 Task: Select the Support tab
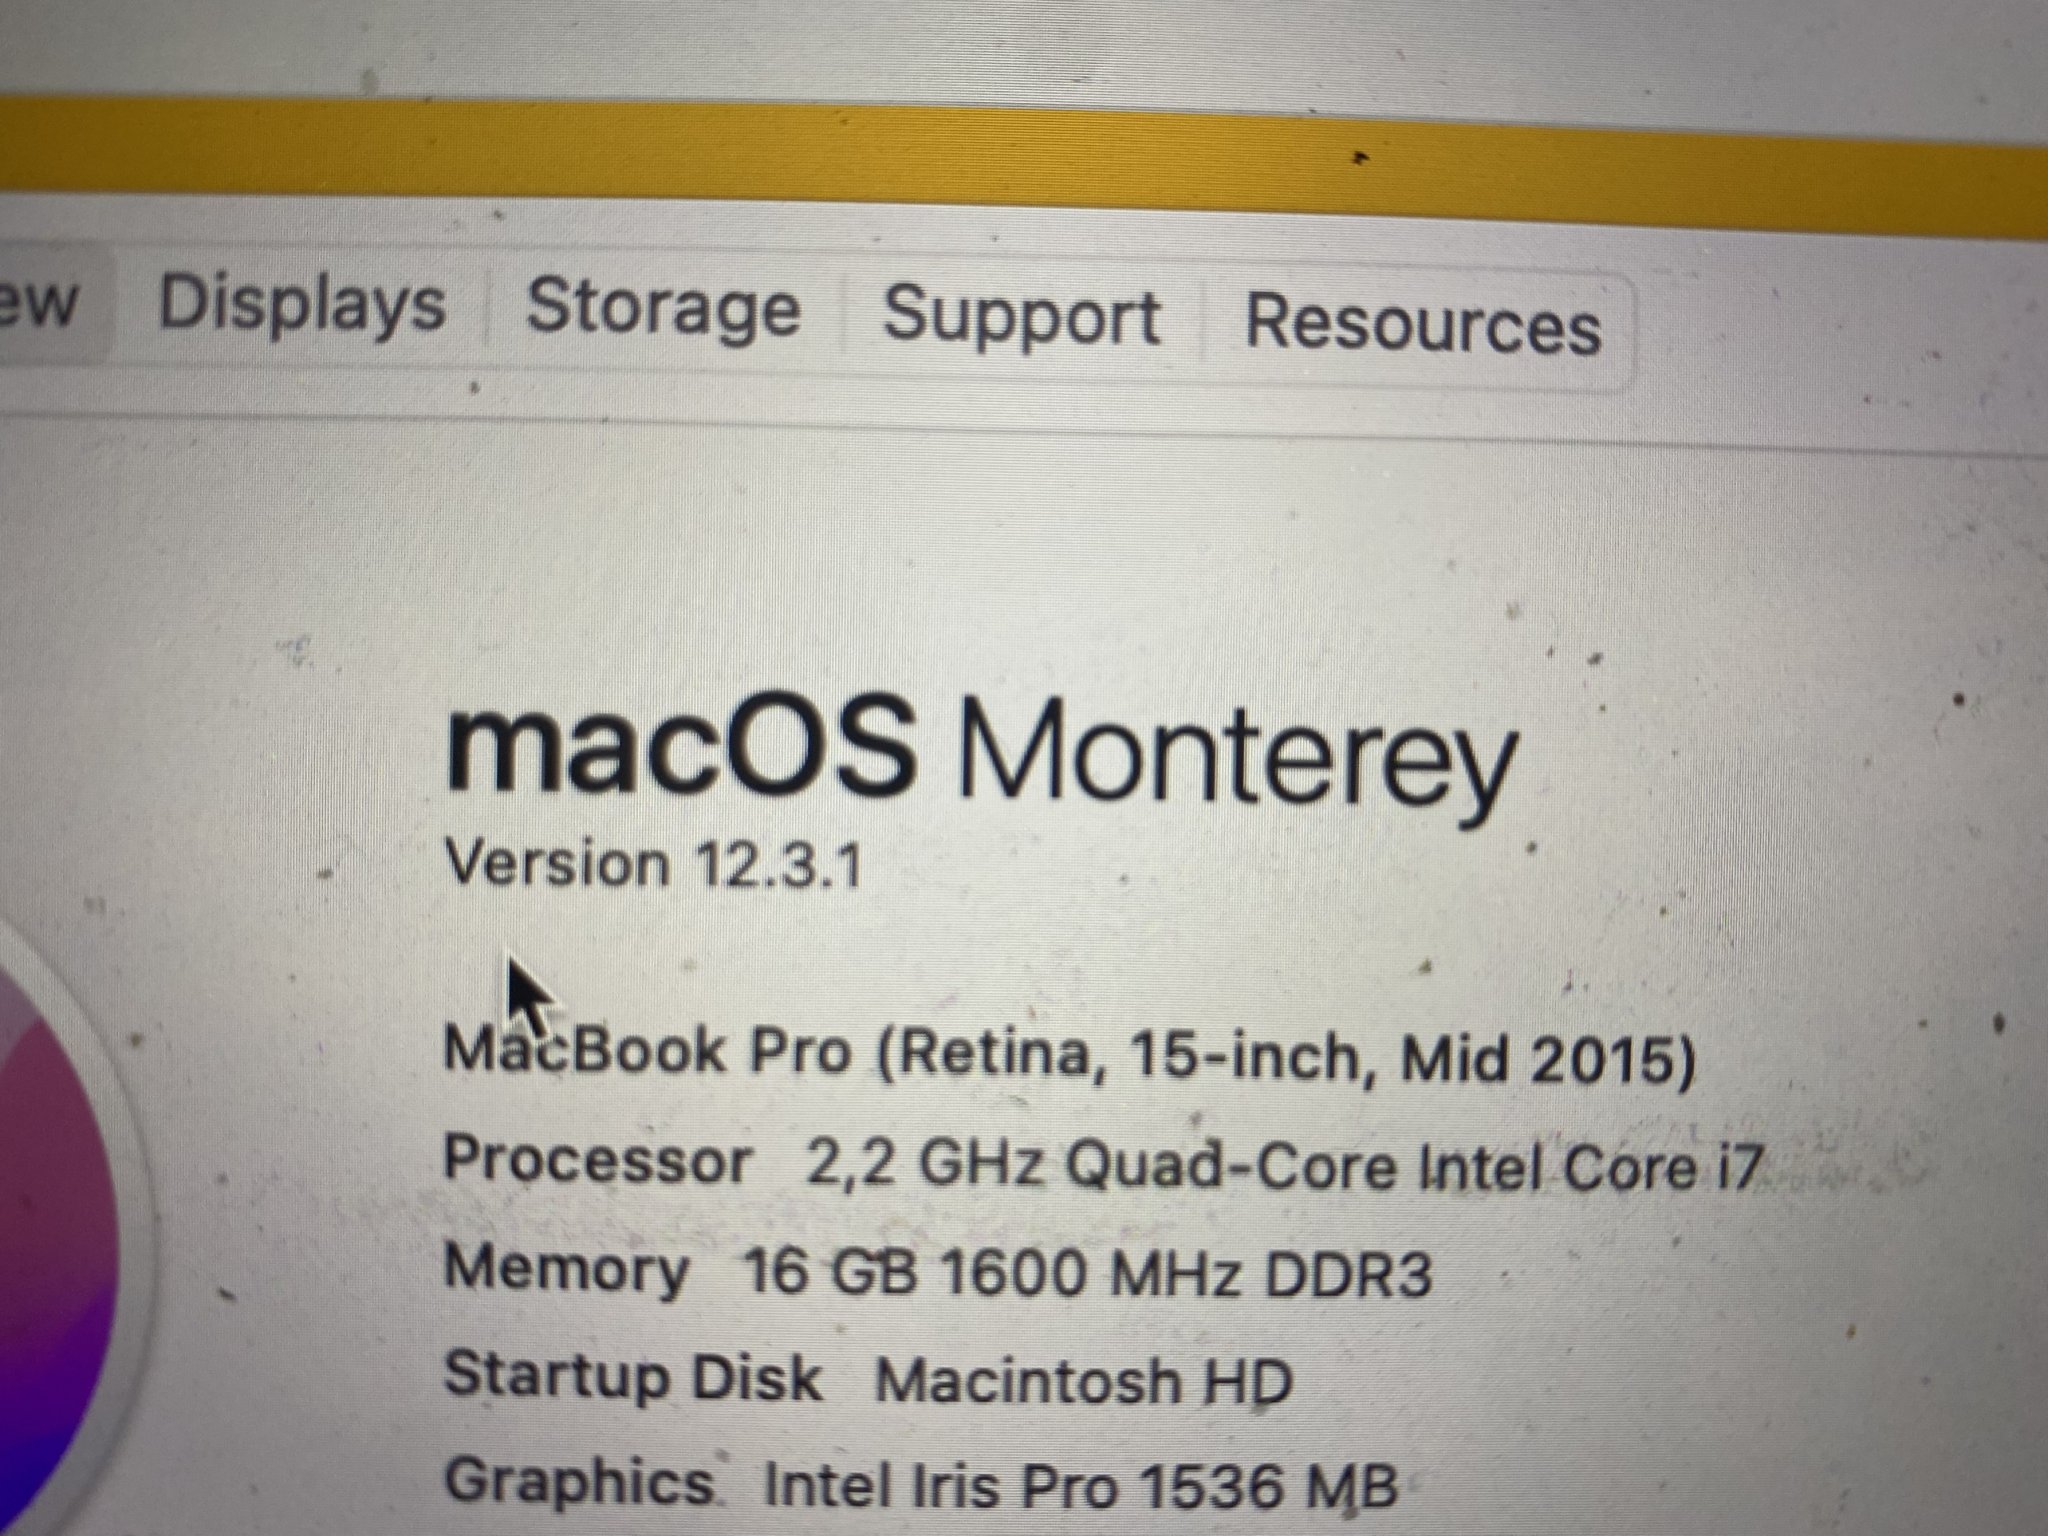[1021, 317]
